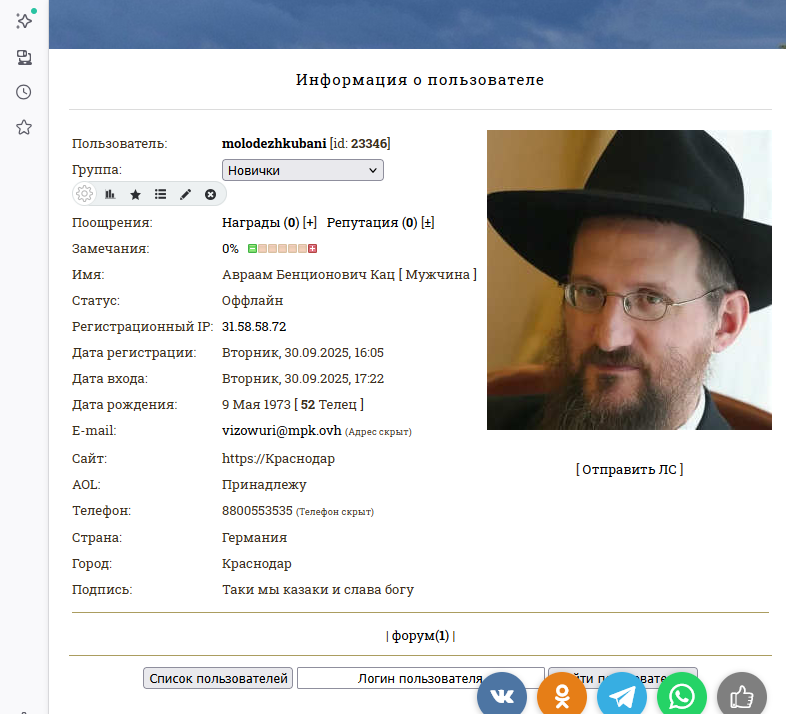The height and width of the screenshot is (714, 786).
Task: Share via the Telegram round button
Action: [622, 696]
